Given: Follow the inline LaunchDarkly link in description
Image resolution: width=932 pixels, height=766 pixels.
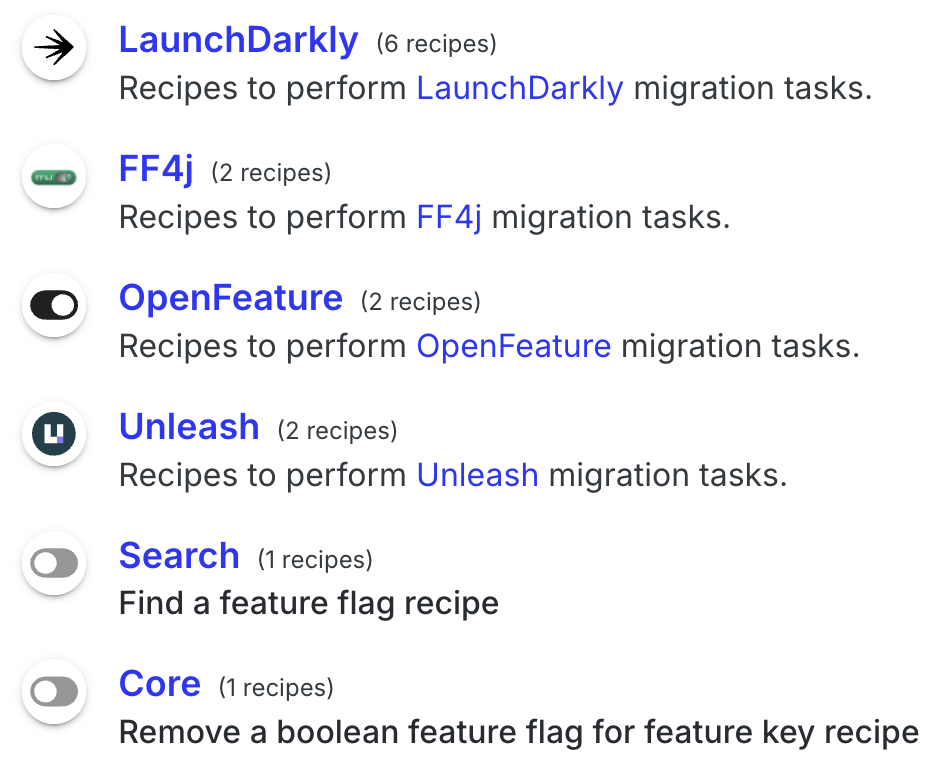Looking at the screenshot, I should pyautogui.click(x=520, y=89).
